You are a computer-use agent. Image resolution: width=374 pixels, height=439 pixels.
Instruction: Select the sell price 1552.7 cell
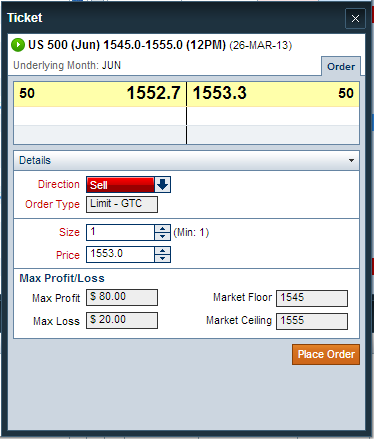(x=153, y=93)
